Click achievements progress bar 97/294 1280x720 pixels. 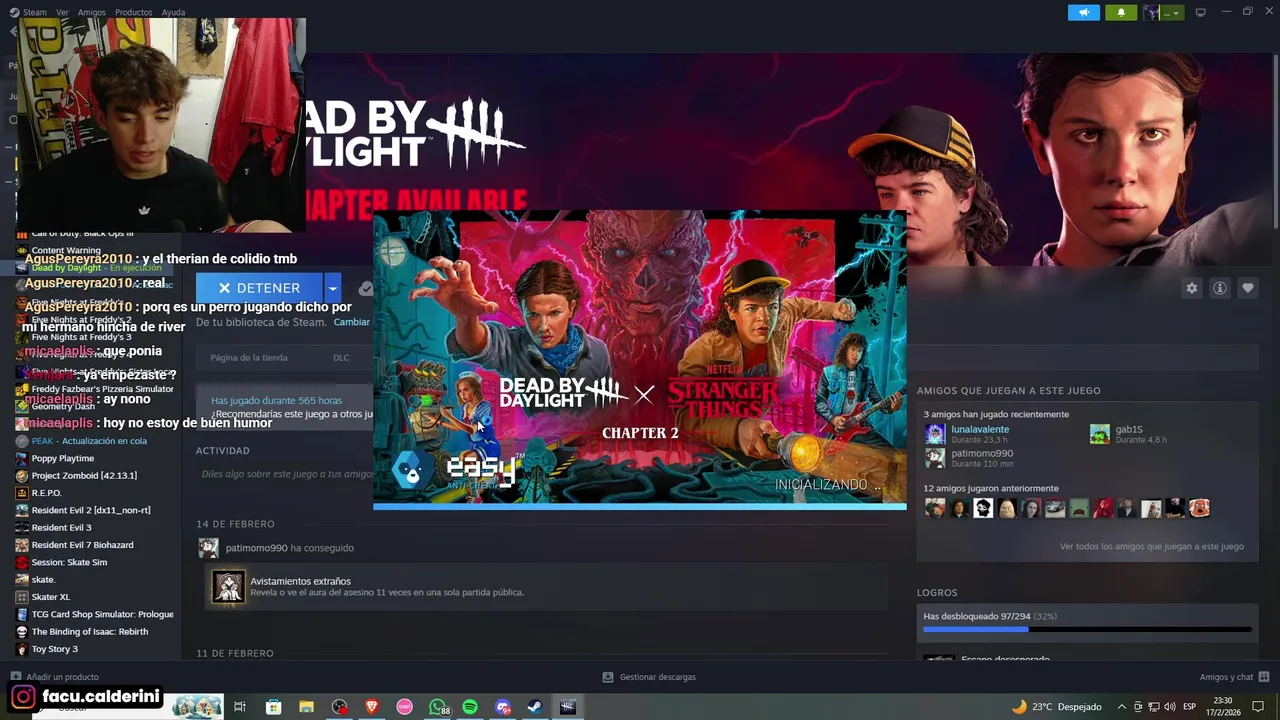tap(1087, 630)
